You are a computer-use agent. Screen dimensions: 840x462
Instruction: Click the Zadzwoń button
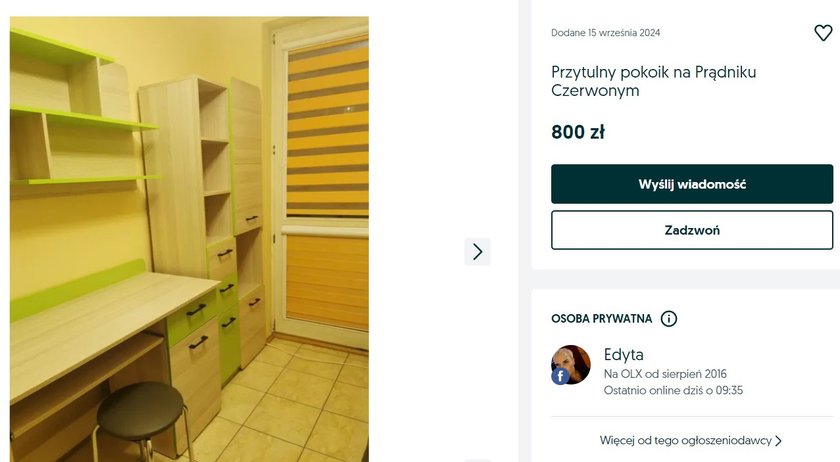tap(692, 230)
